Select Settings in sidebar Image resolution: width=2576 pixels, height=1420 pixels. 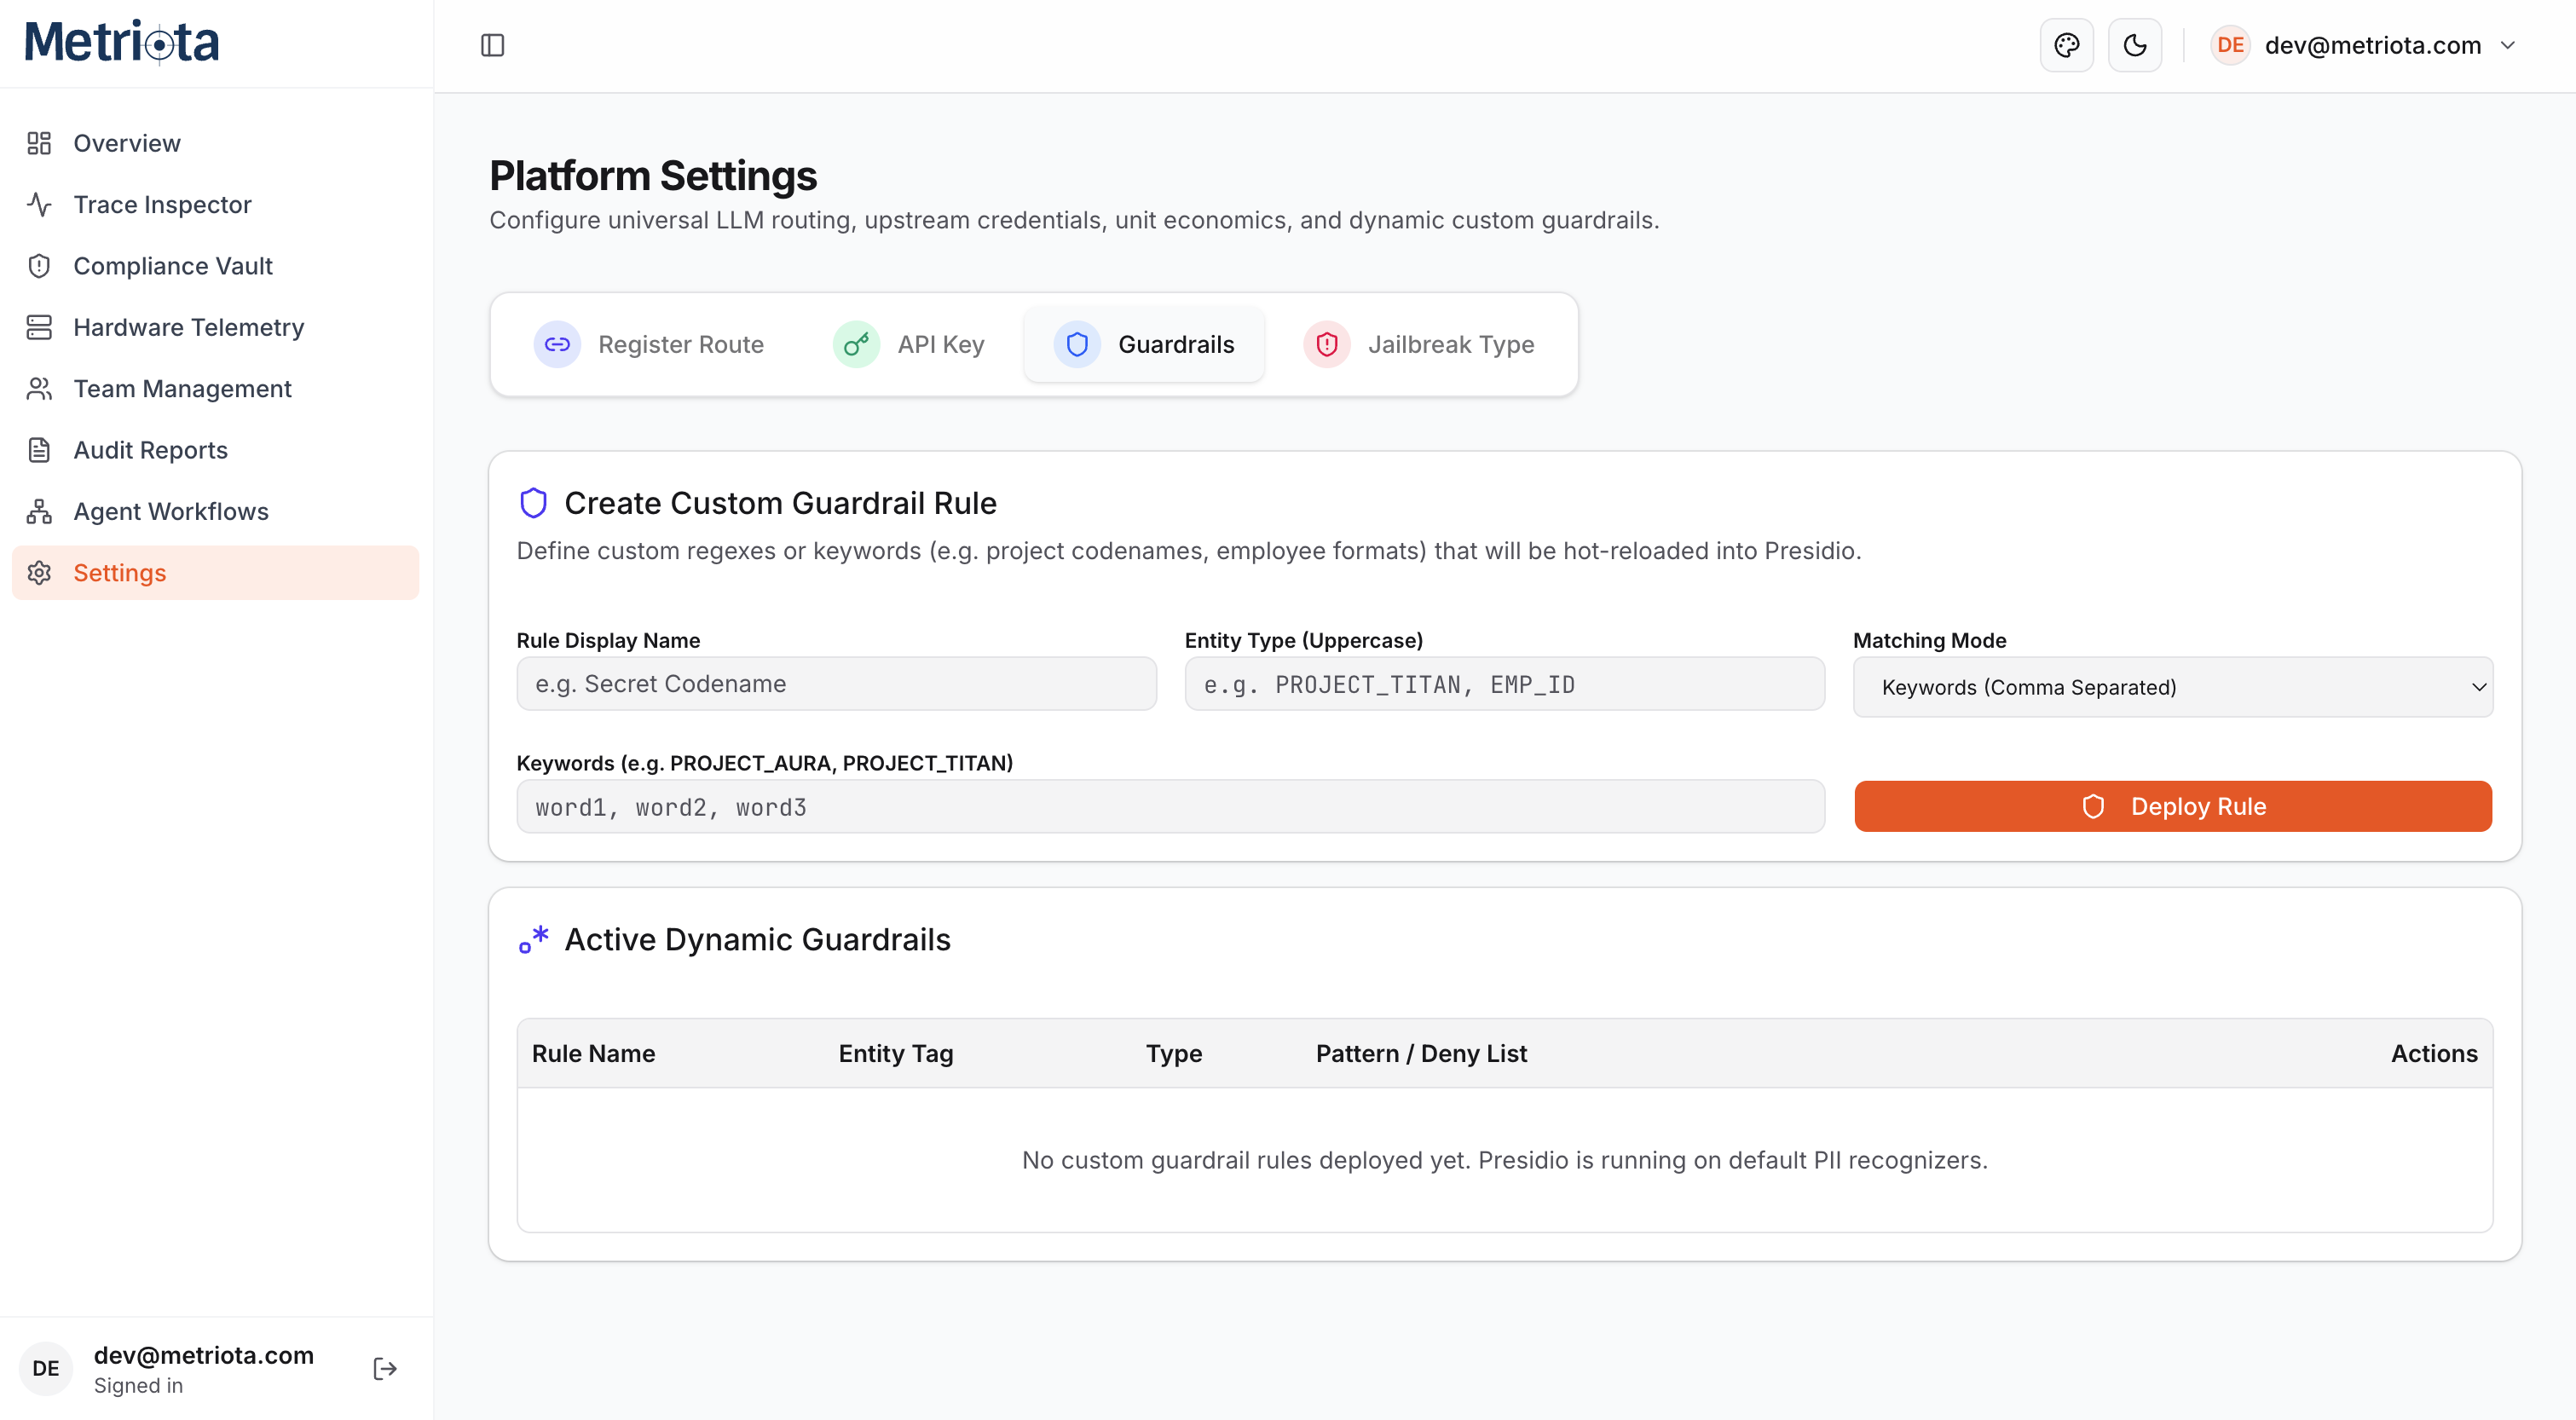pyautogui.click(x=215, y=573)
